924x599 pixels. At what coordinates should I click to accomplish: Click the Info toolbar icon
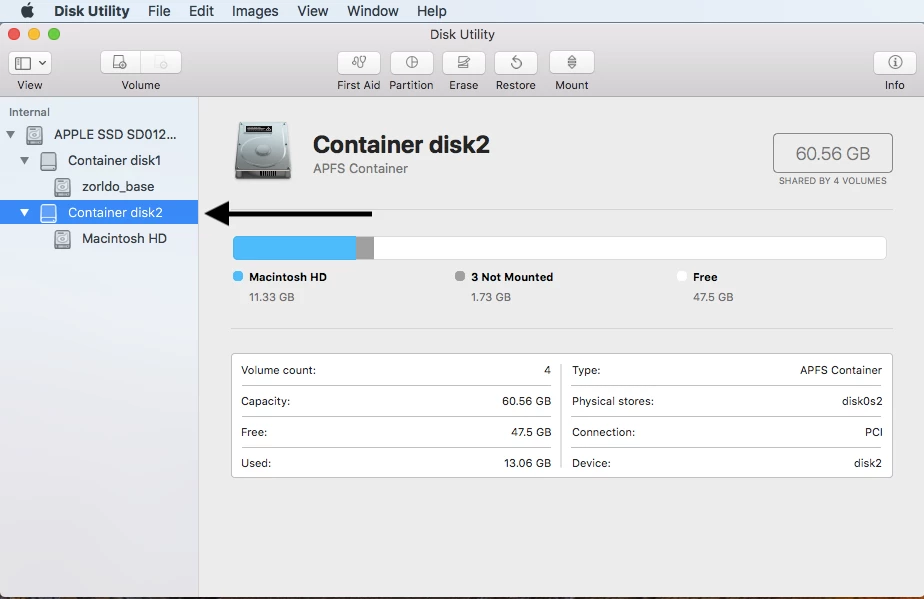[x=895, y=62]
